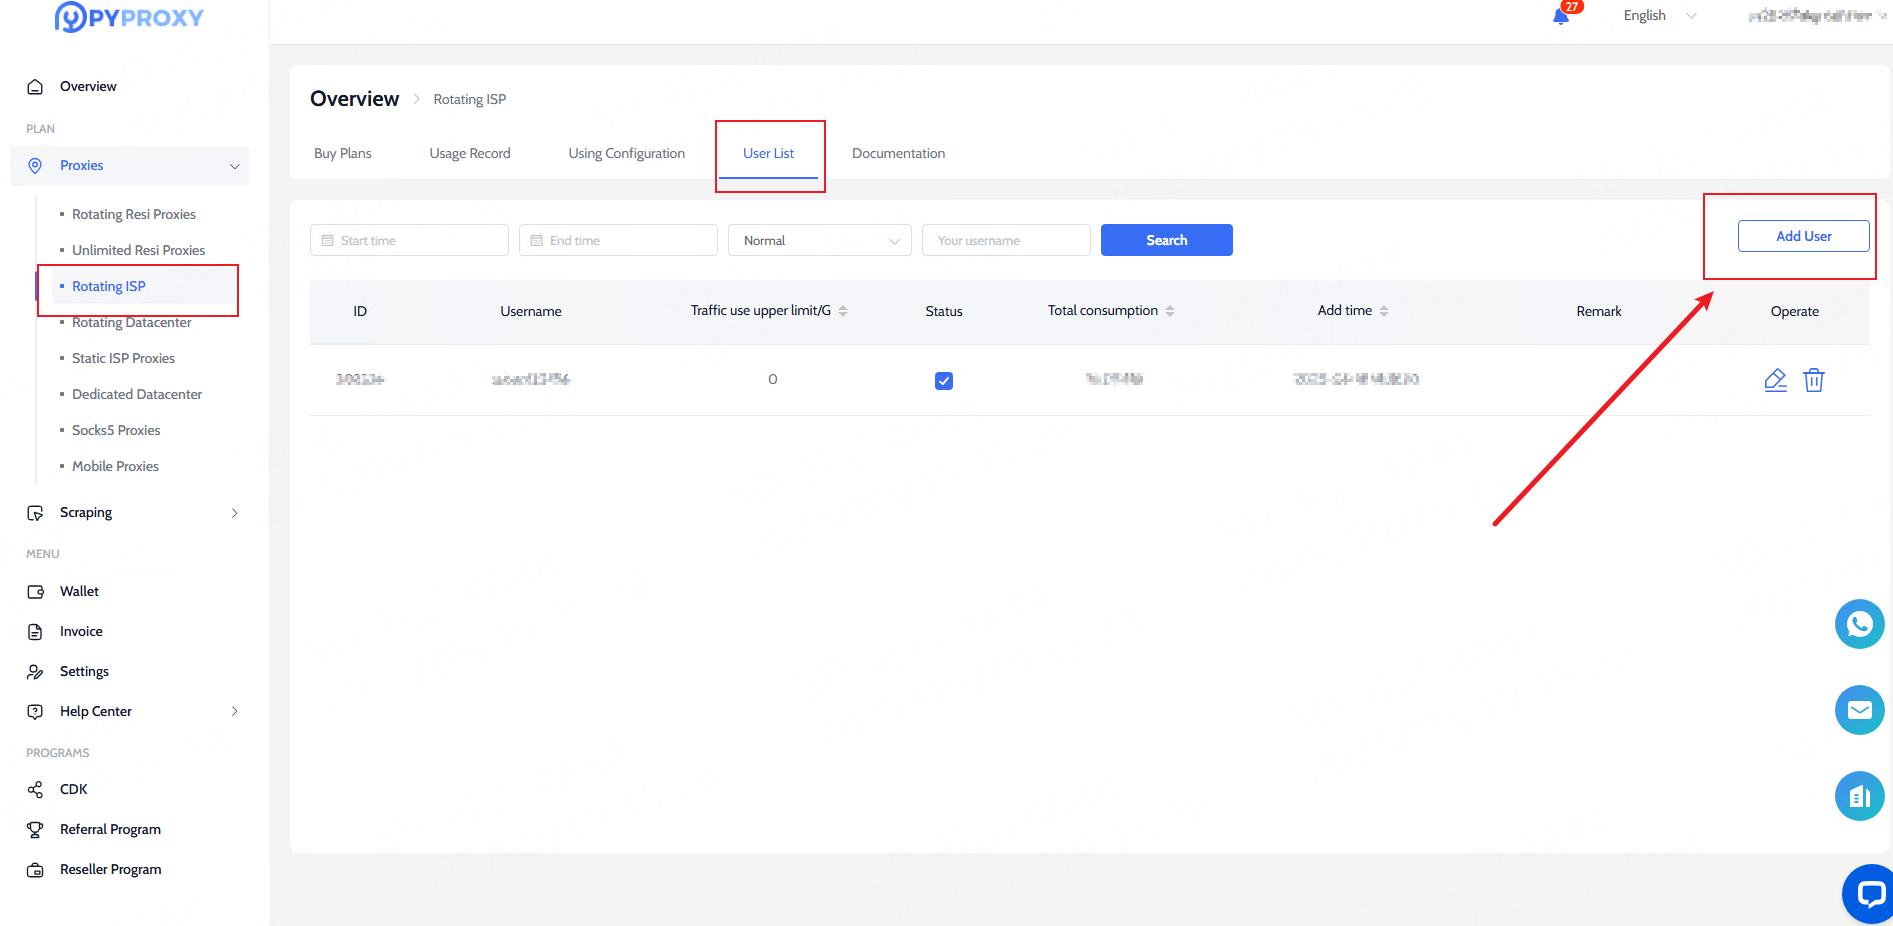Click the edit pencil icon in Operate column

1775,380
